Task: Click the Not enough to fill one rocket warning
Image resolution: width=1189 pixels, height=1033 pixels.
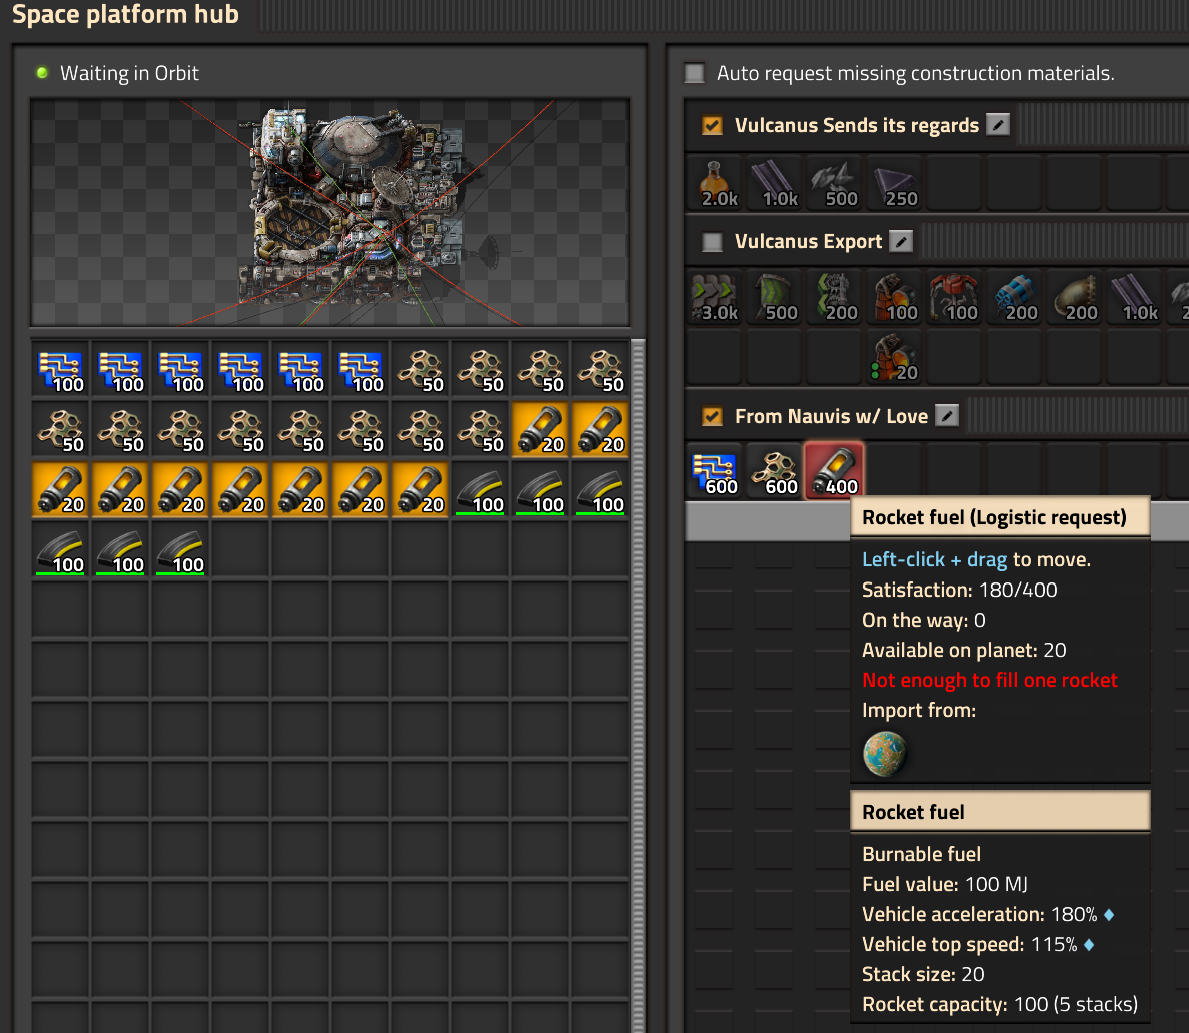Action: click(x=990, y=680)
